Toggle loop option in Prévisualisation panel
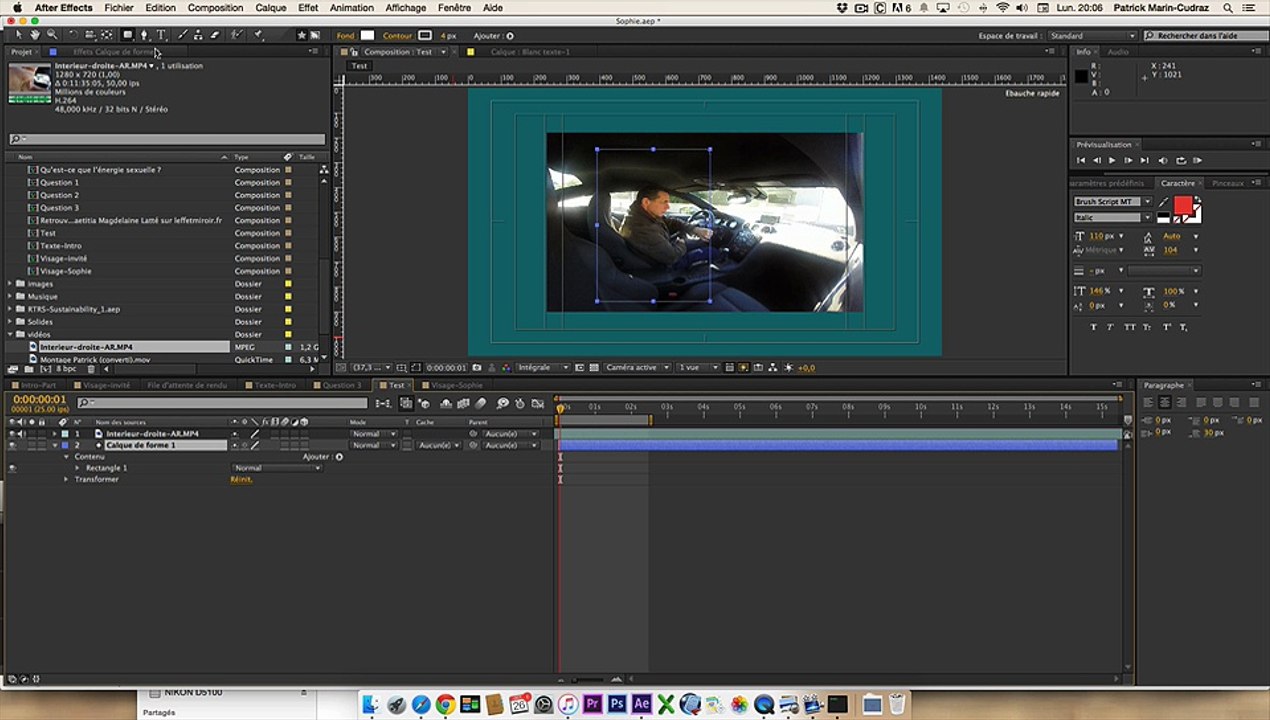The image size is (1270, 720). (x=1181, y=160)
